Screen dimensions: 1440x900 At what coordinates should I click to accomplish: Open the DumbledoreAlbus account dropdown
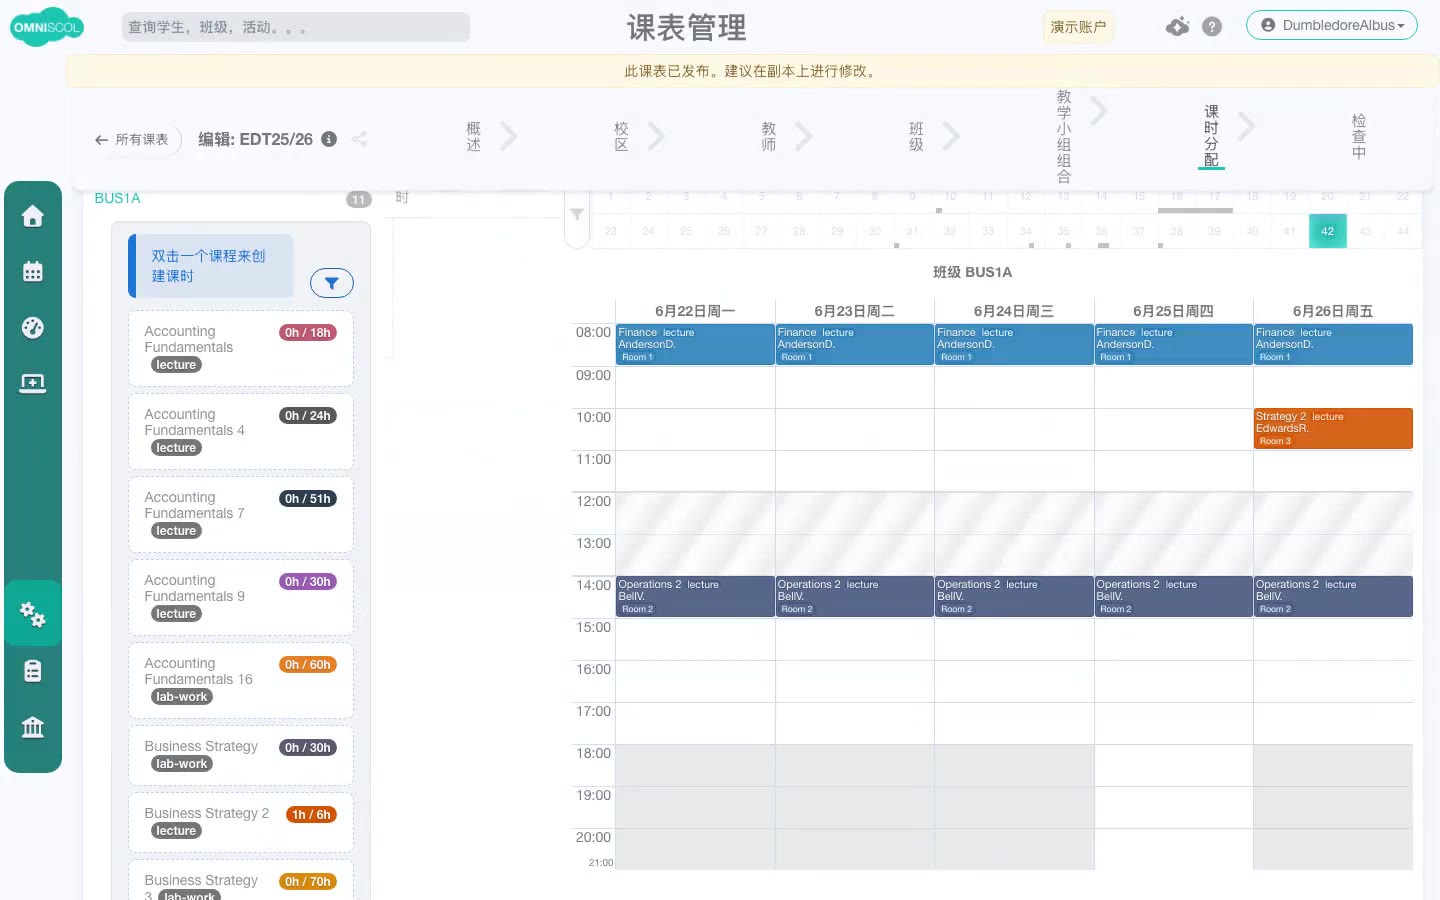coord(1331,25)
